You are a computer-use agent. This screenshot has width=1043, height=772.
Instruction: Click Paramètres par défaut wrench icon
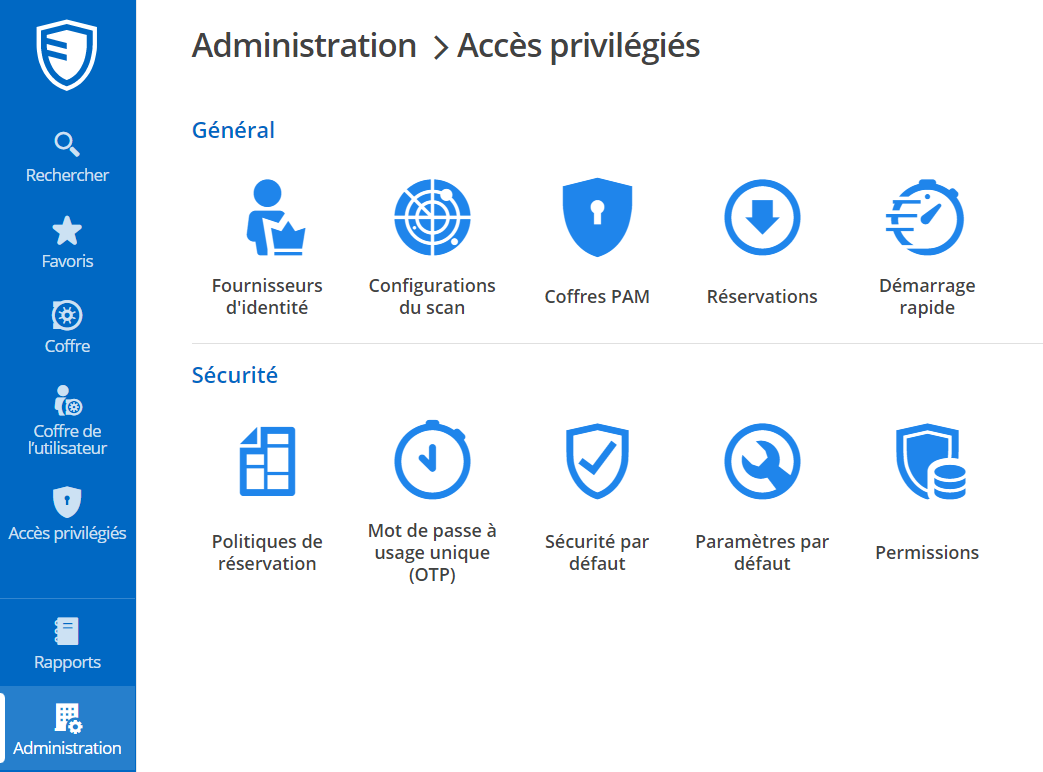pos(762,461)
